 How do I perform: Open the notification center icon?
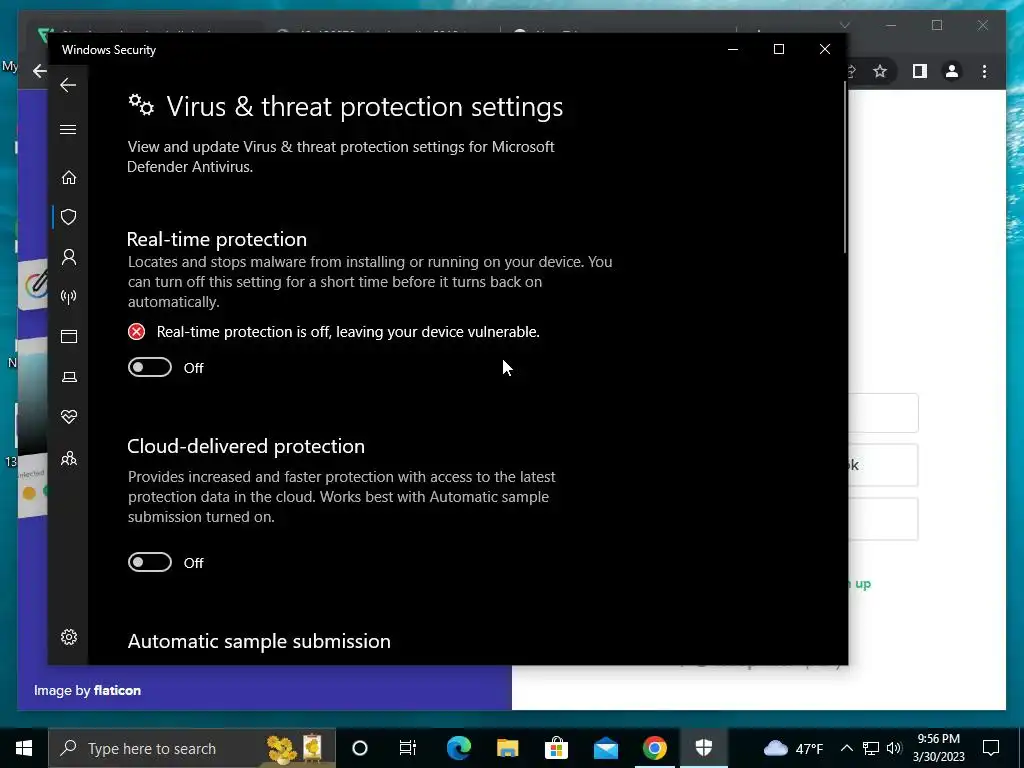(991, 748)
